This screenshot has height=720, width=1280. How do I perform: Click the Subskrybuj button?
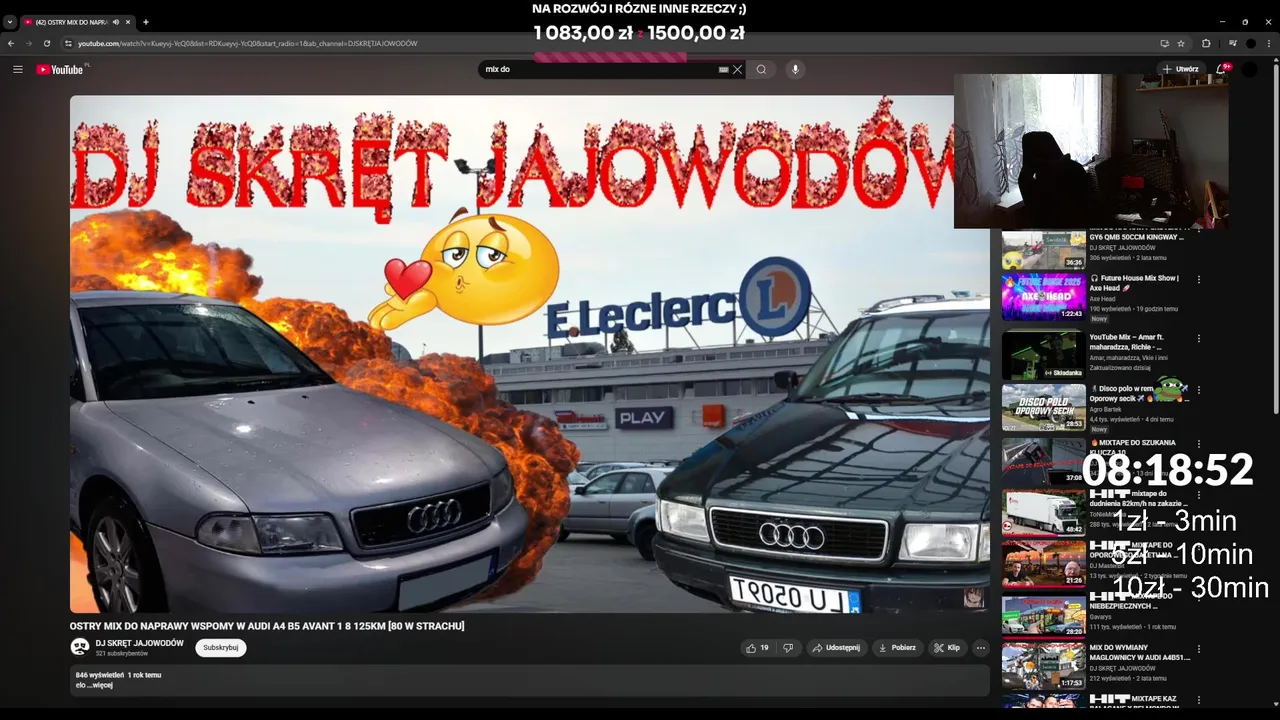point(221,647)
